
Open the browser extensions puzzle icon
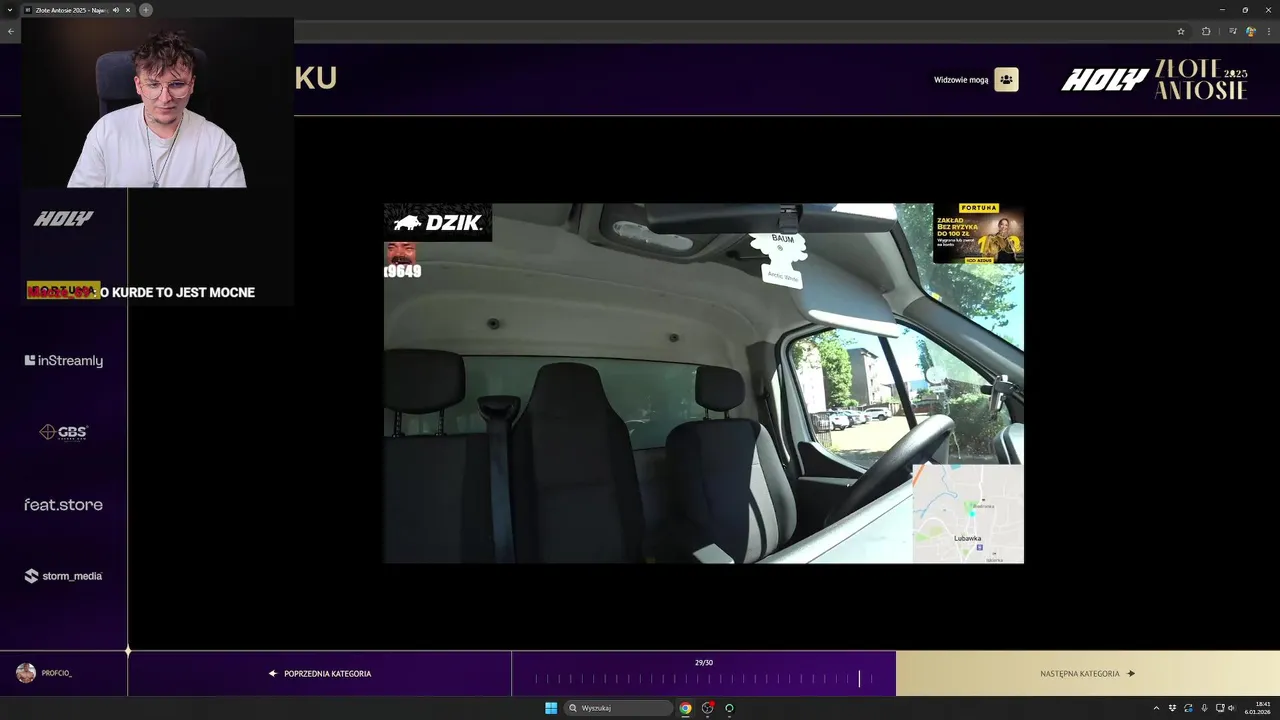(x=1206, y=31)
